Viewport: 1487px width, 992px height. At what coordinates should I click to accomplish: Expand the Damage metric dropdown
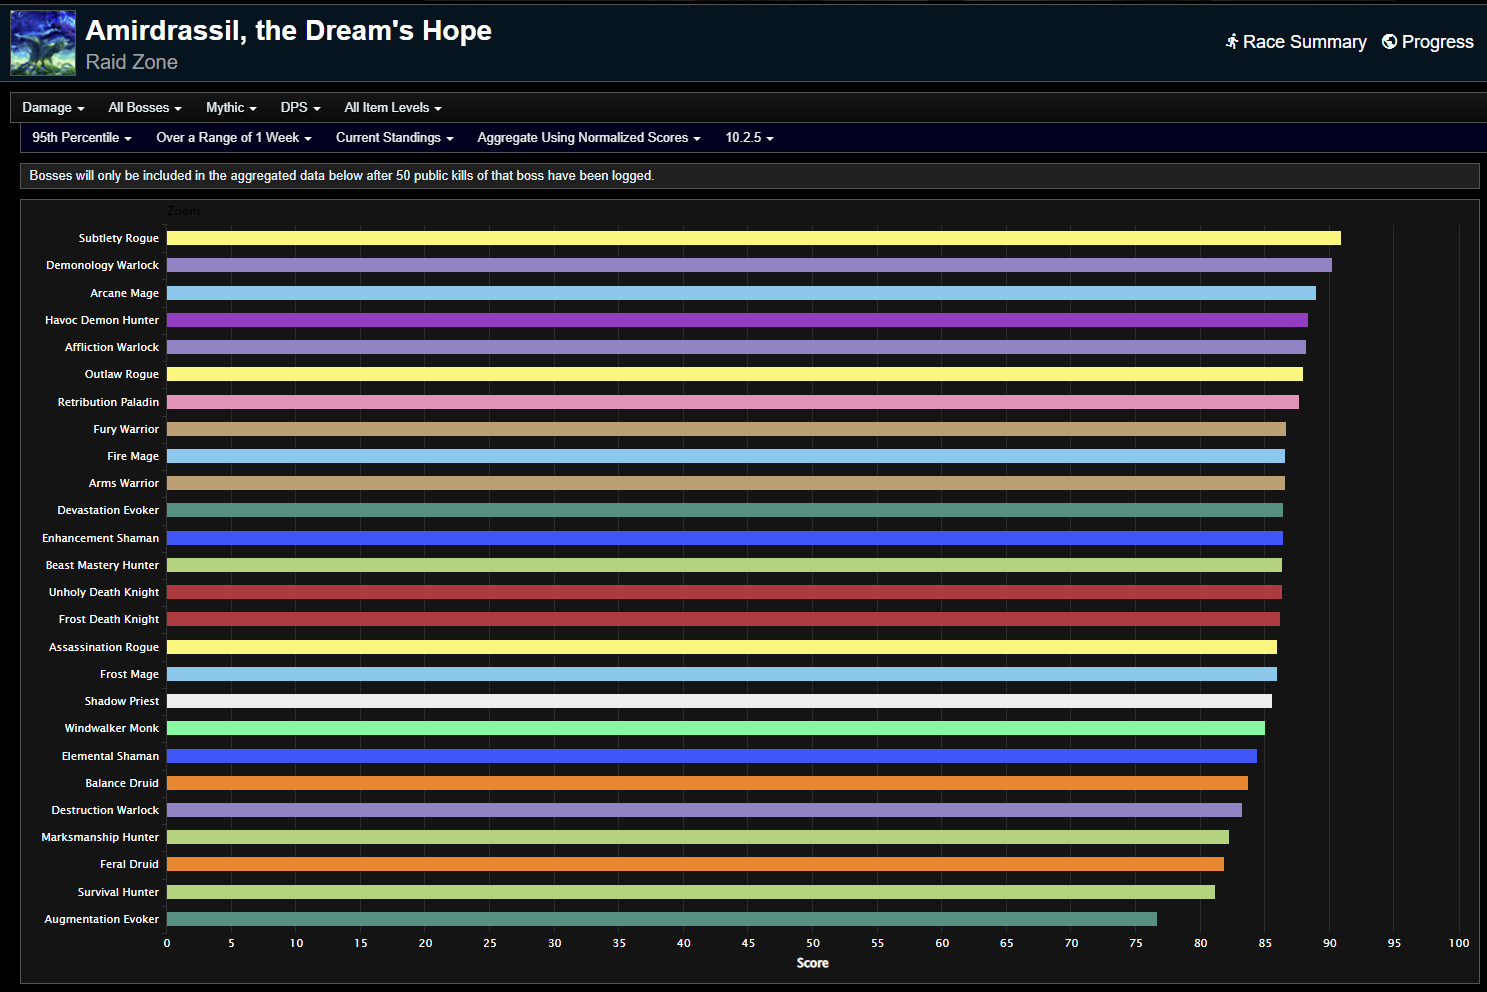[53, 108]
